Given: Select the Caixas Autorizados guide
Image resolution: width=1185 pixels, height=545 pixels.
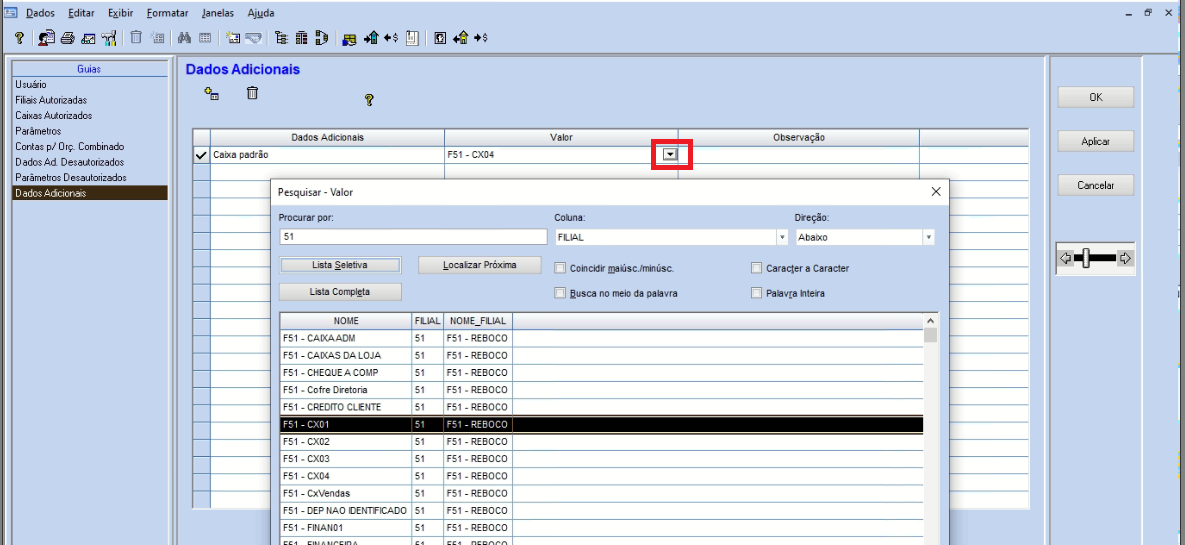Looking at the screenshot, I should pos(90,116).
